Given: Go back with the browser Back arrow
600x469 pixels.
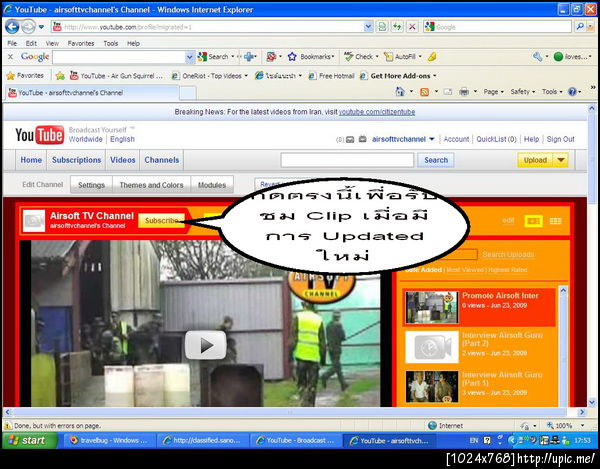Looking at the screenshot, I should click(12, 27).
